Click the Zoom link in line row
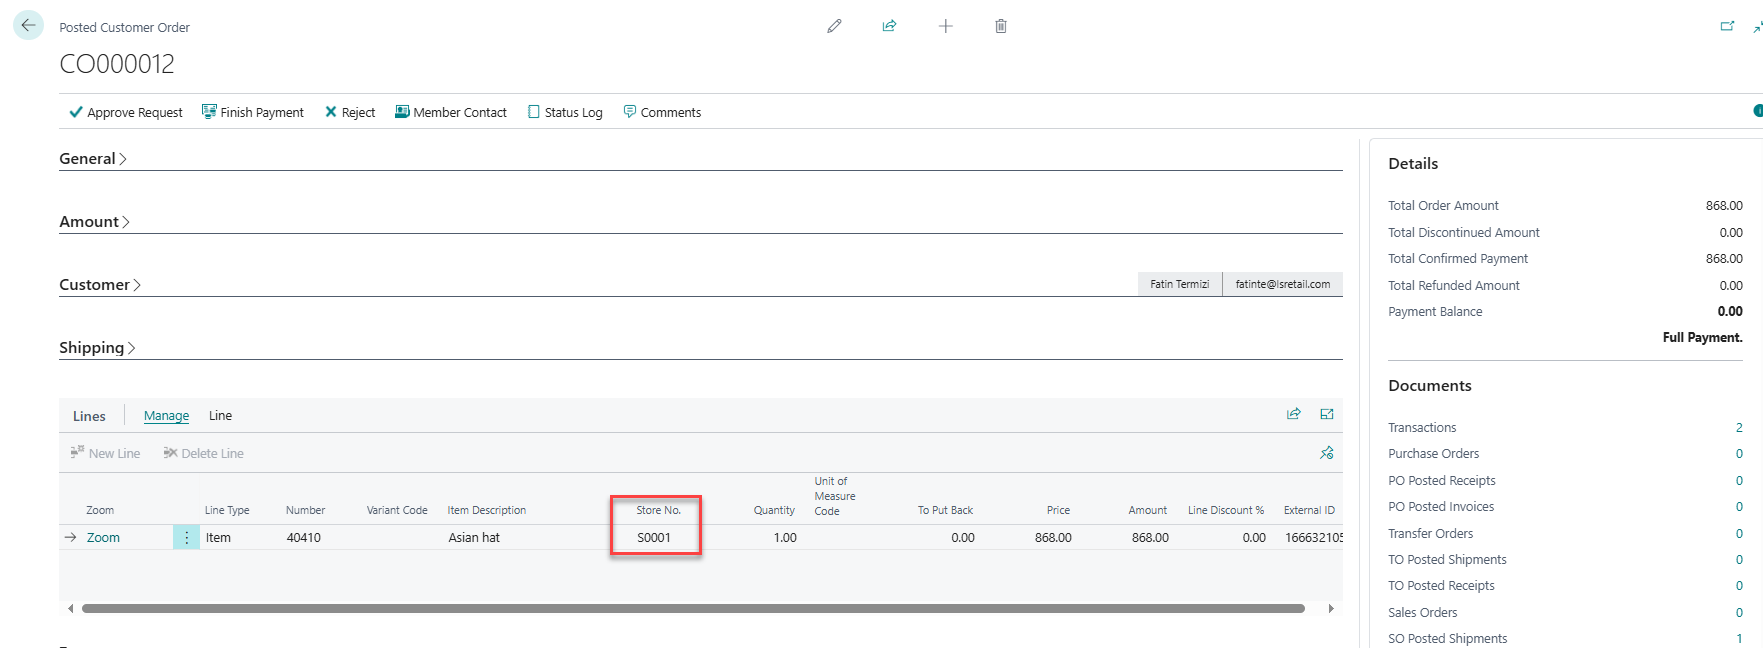 coord(103,538)
